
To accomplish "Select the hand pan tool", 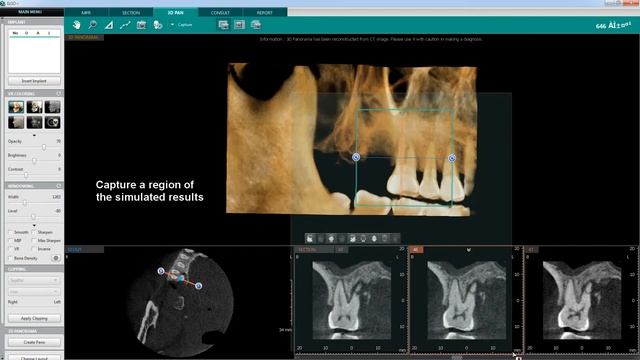I will (x=76, y=25).
